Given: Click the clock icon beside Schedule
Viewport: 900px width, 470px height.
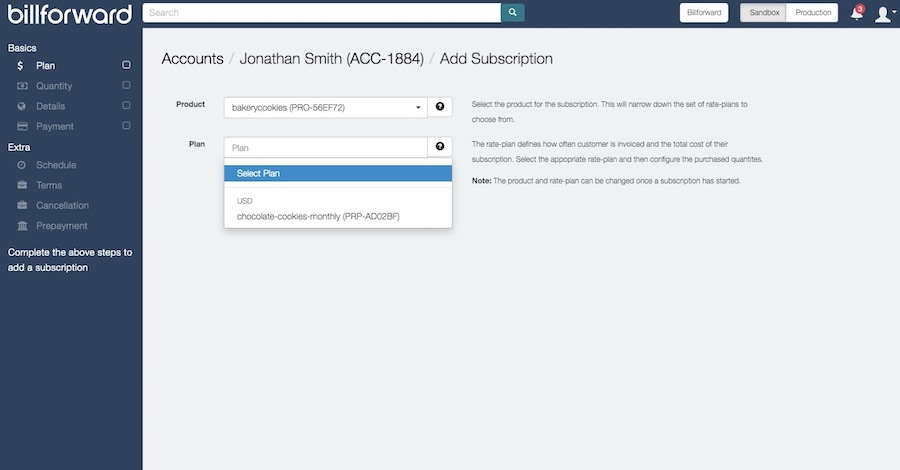Looking at the screenshot, I should coord(22,165).
